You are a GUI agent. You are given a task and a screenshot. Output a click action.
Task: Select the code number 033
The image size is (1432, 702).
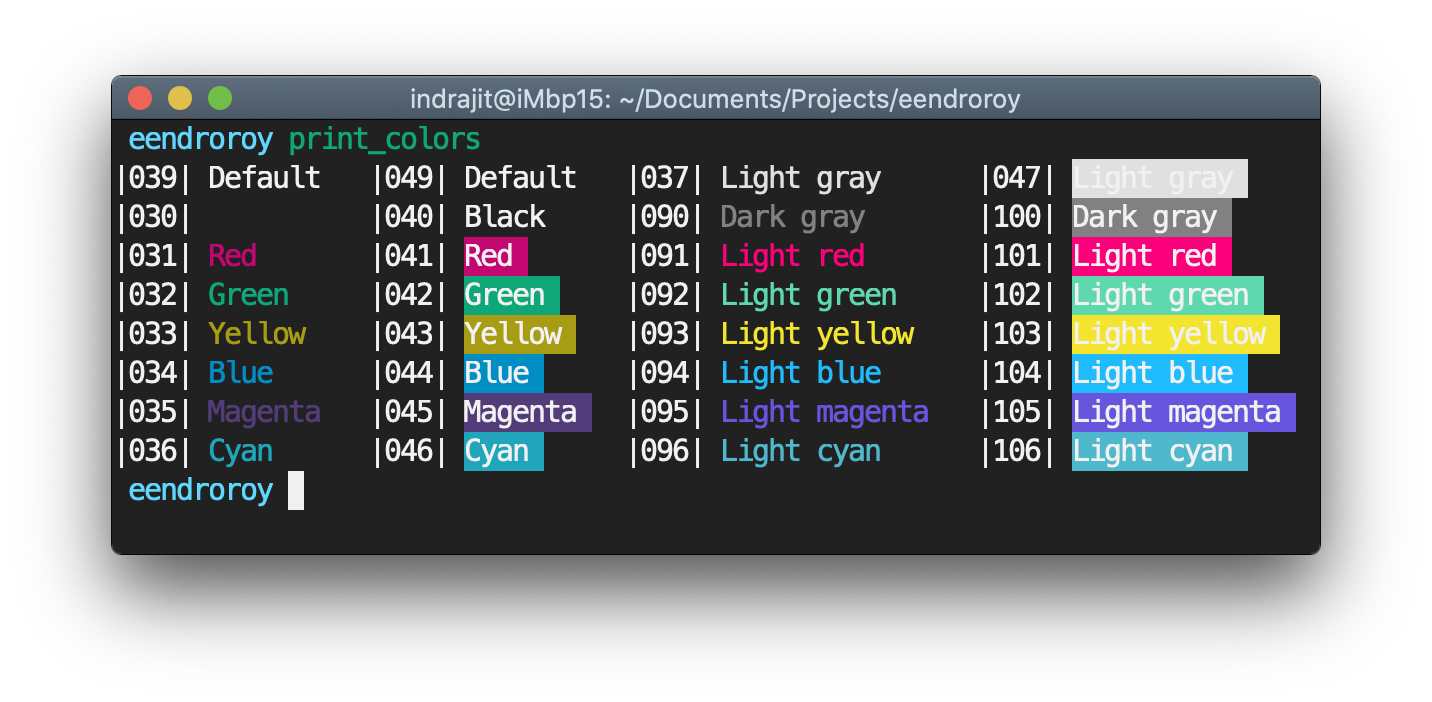[x=152, y=334]
